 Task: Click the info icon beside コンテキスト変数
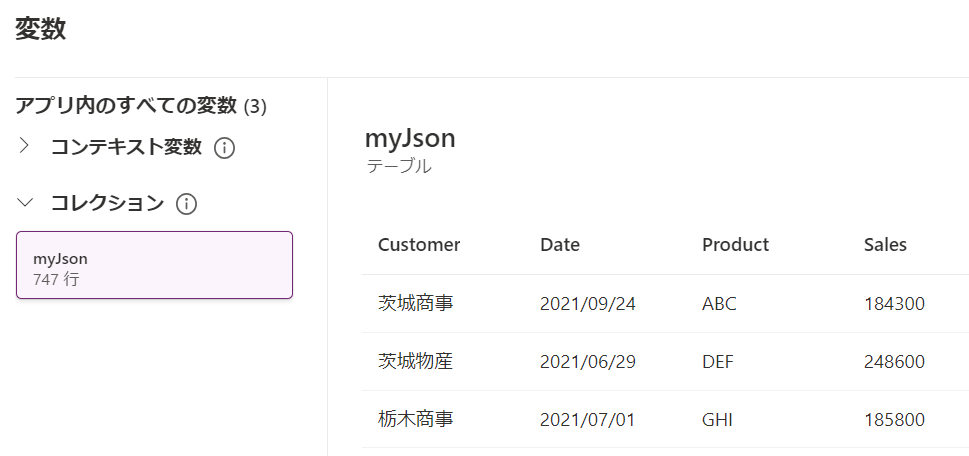tap(225, 148)
